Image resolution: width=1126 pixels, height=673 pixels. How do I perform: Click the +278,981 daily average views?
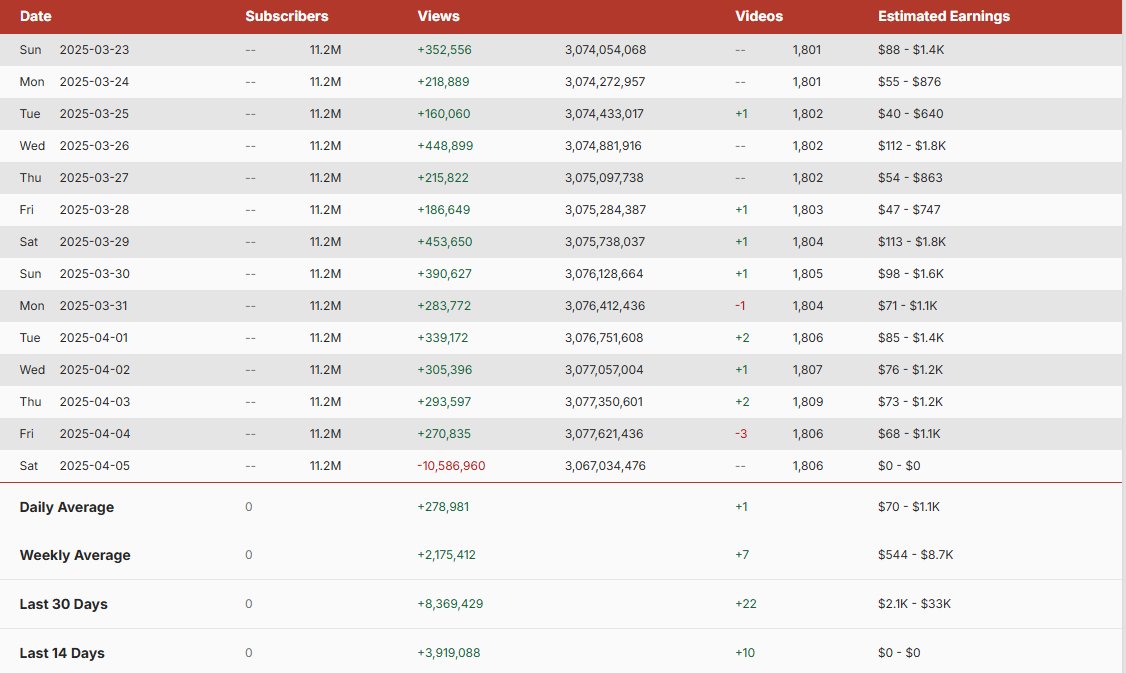point(443,506)
